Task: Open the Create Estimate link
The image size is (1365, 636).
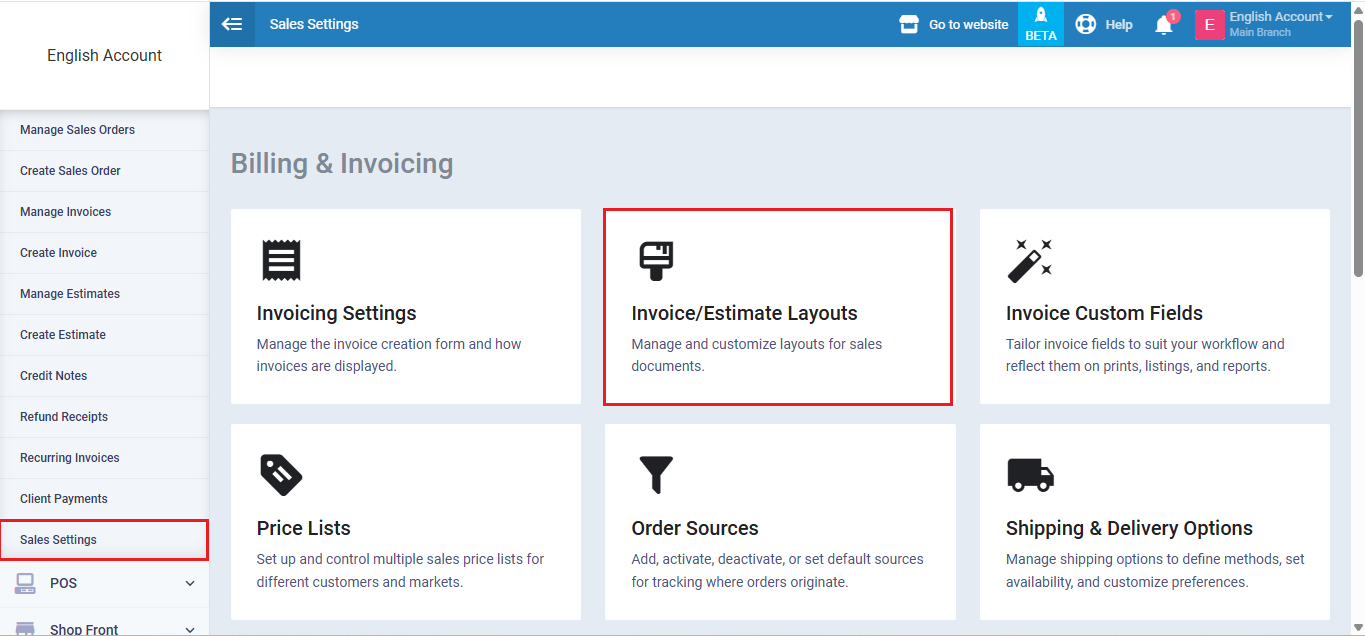Action: pyautogui.click(x=62, y=335)
